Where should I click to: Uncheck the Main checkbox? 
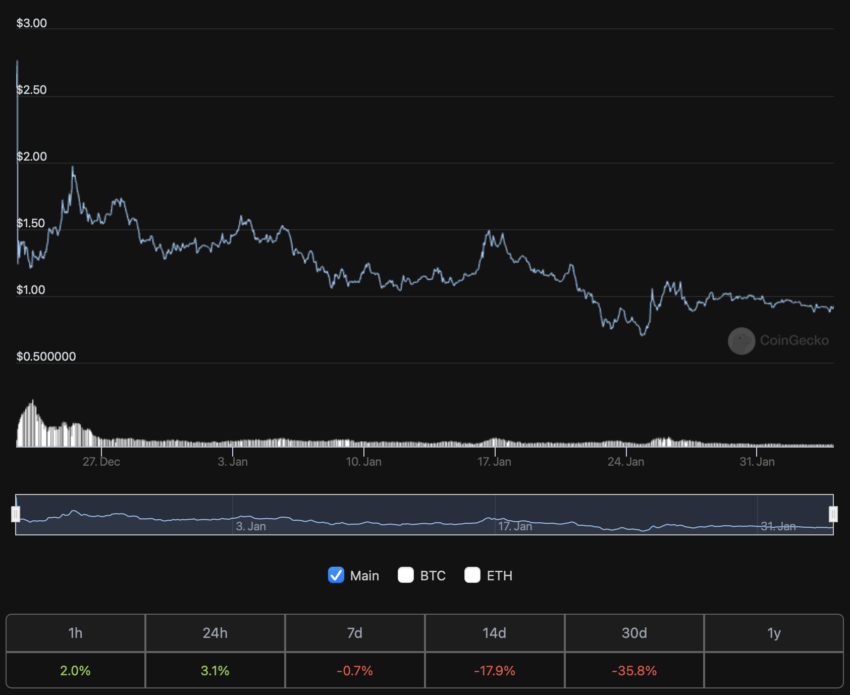[x=336, y=575]
